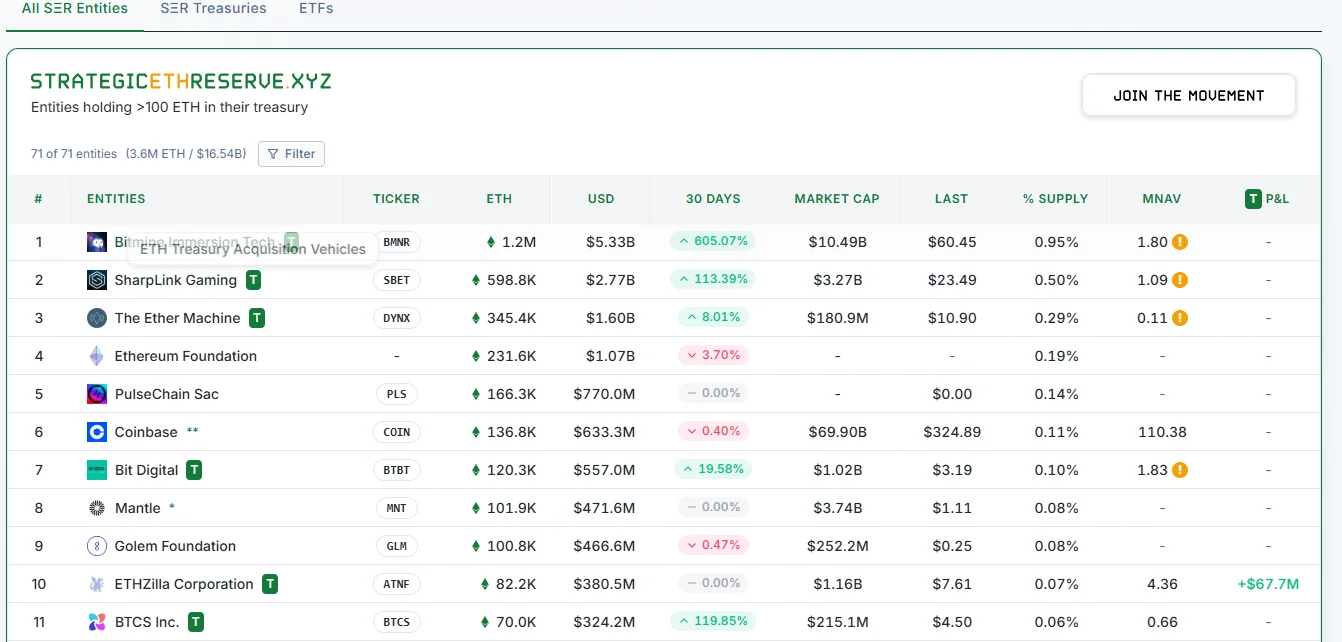Click the MNT ticker badge
Image resolution: width=1342 pixels, height=642 pixels.
396,508
